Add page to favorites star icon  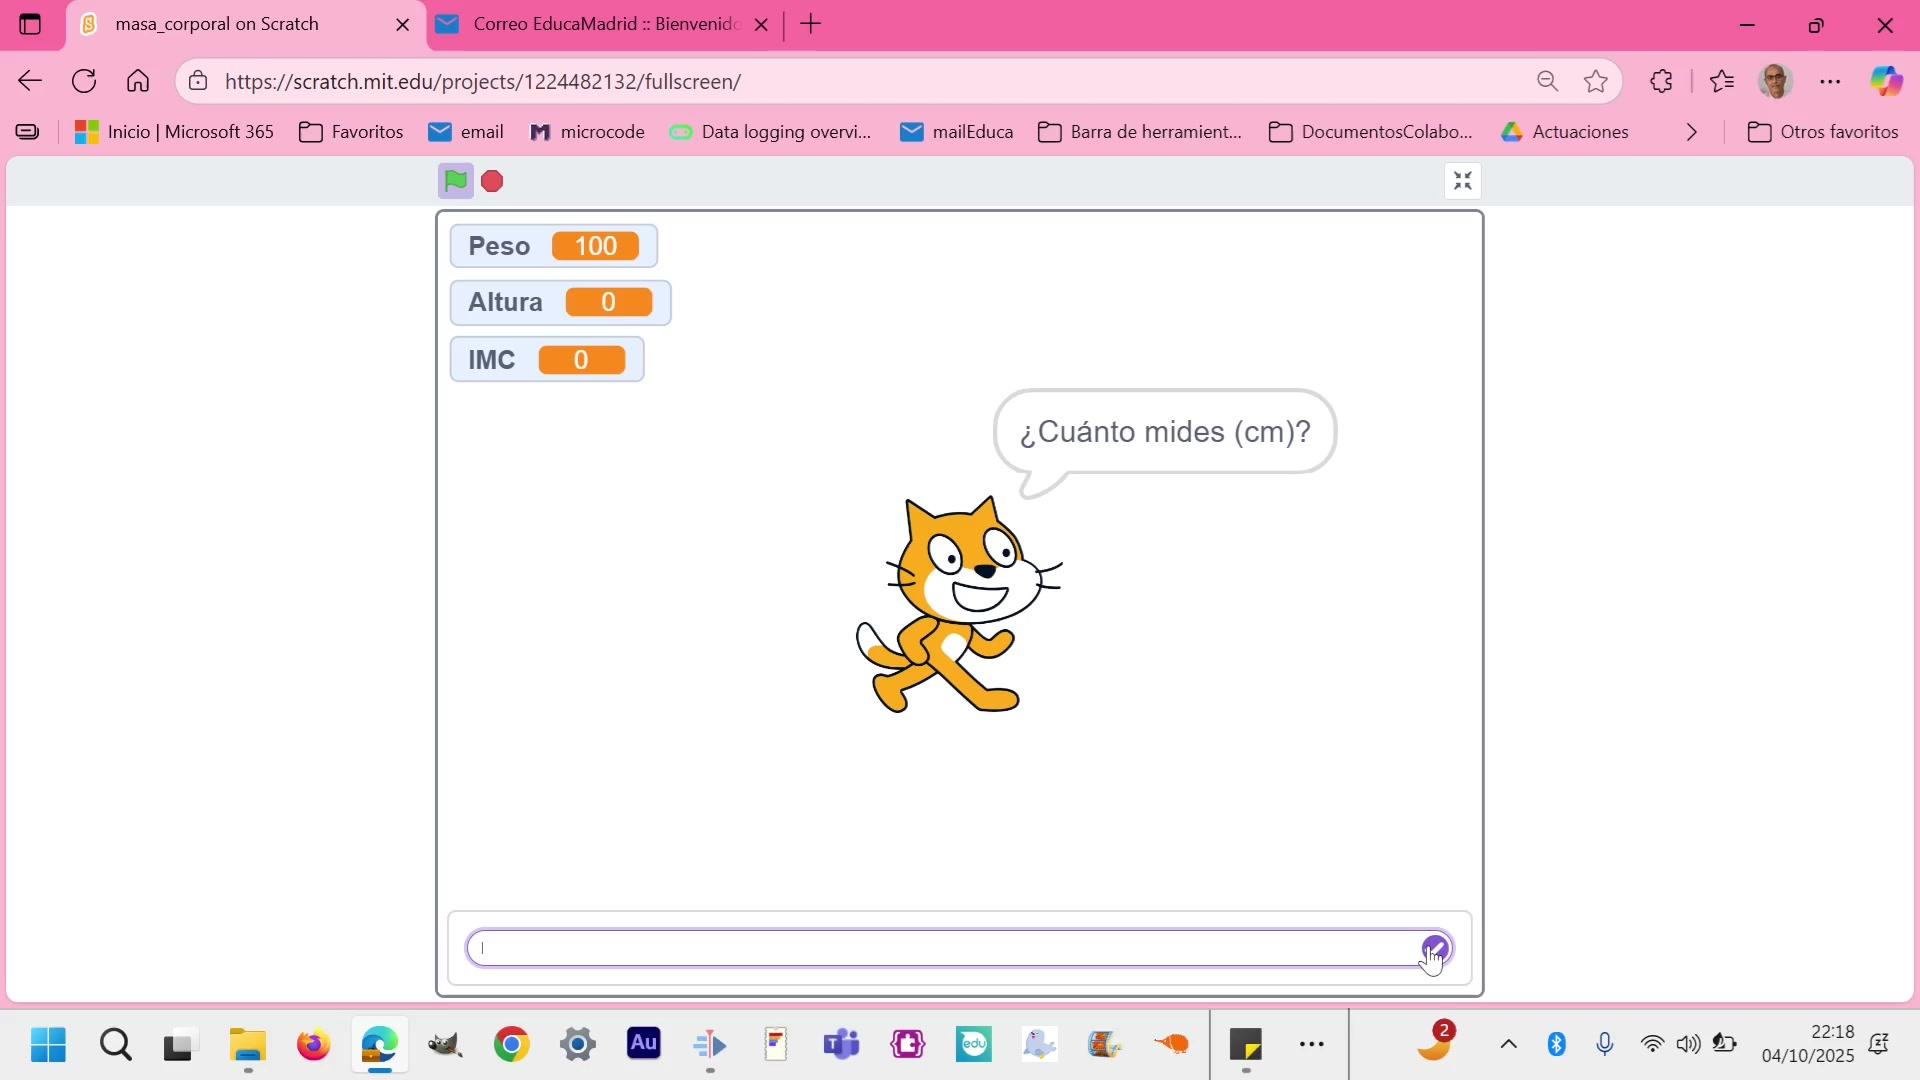coord(1596,82)
